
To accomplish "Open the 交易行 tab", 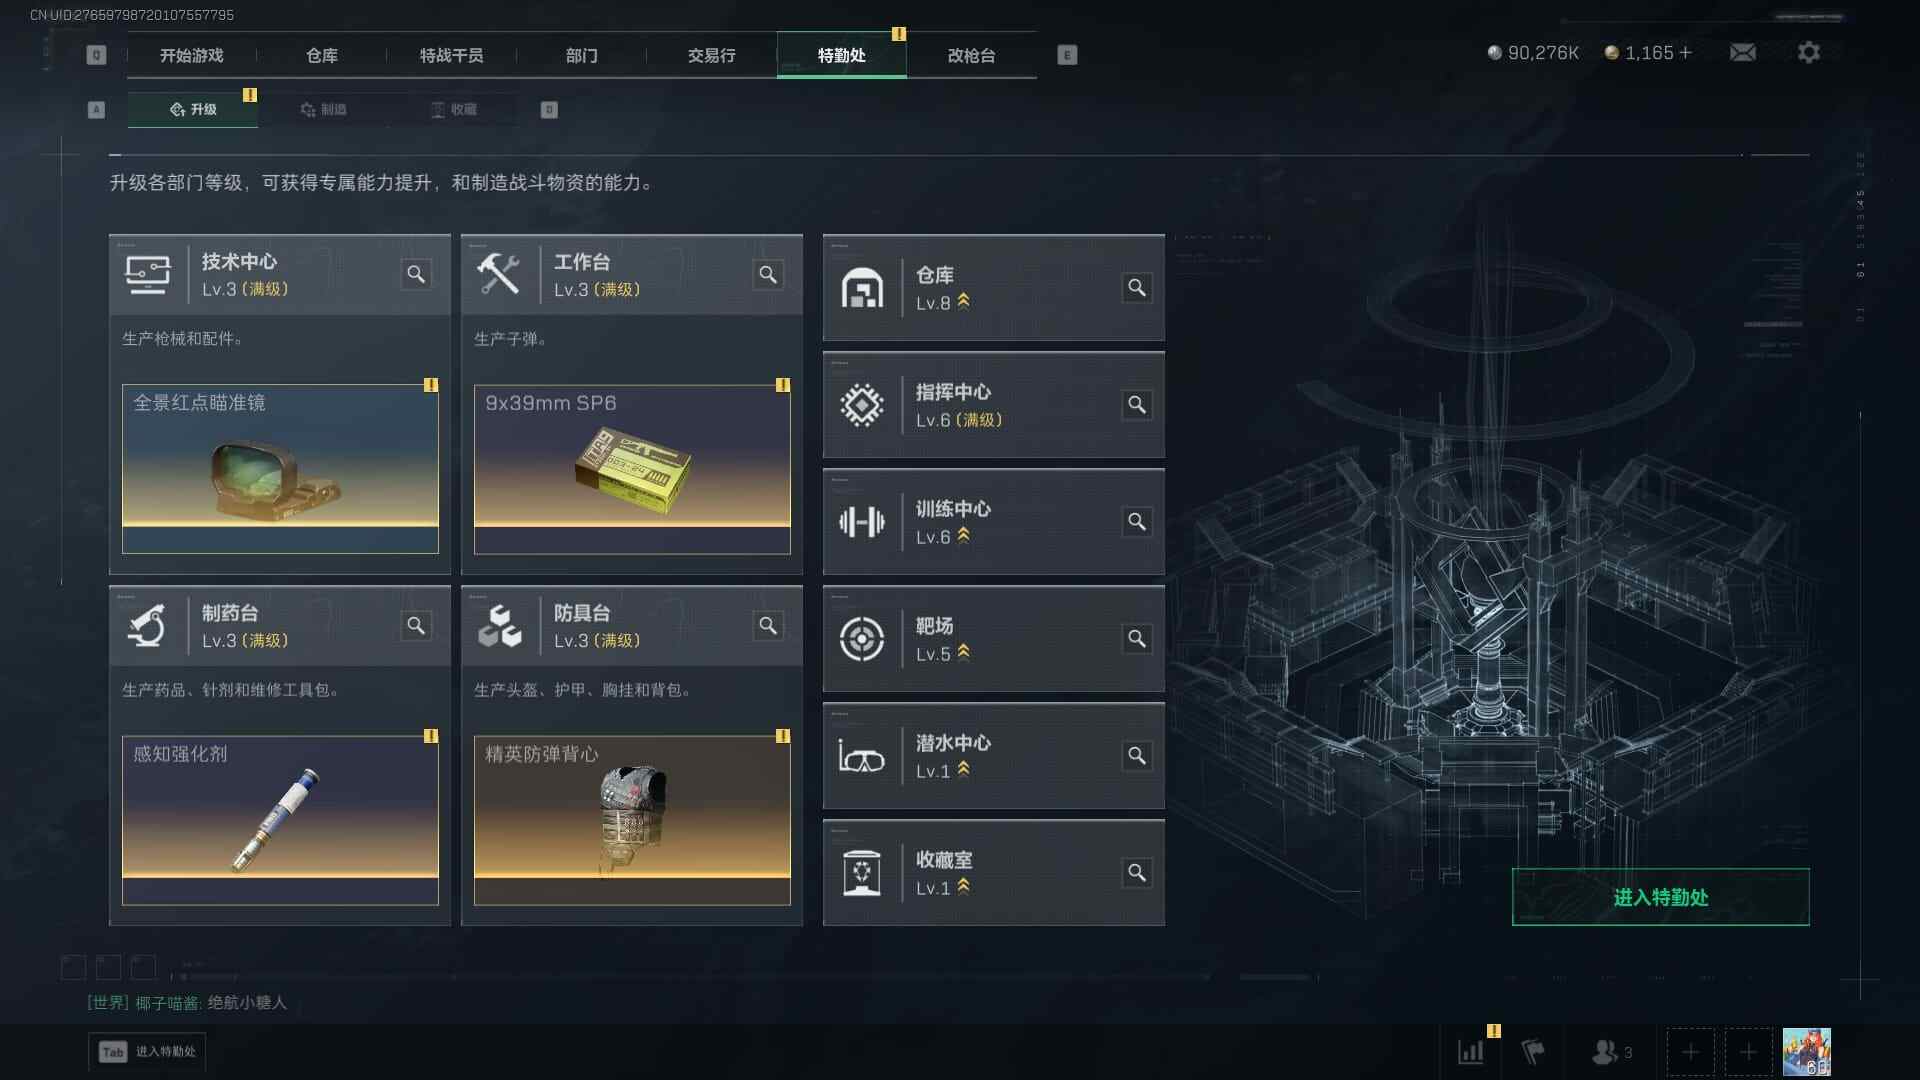I will [712, 55].
